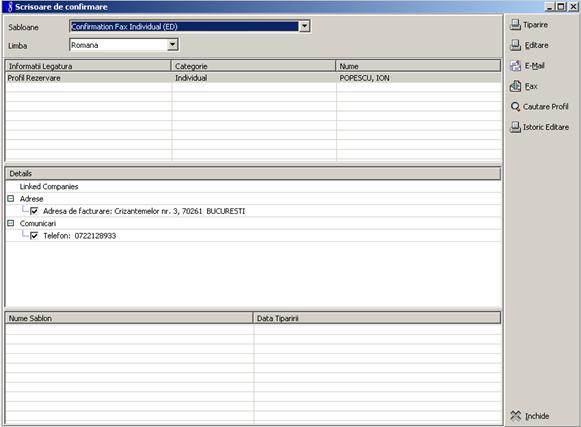
Task: Click the Cautare Profil magnifier icon
Action: click(515, 107)
